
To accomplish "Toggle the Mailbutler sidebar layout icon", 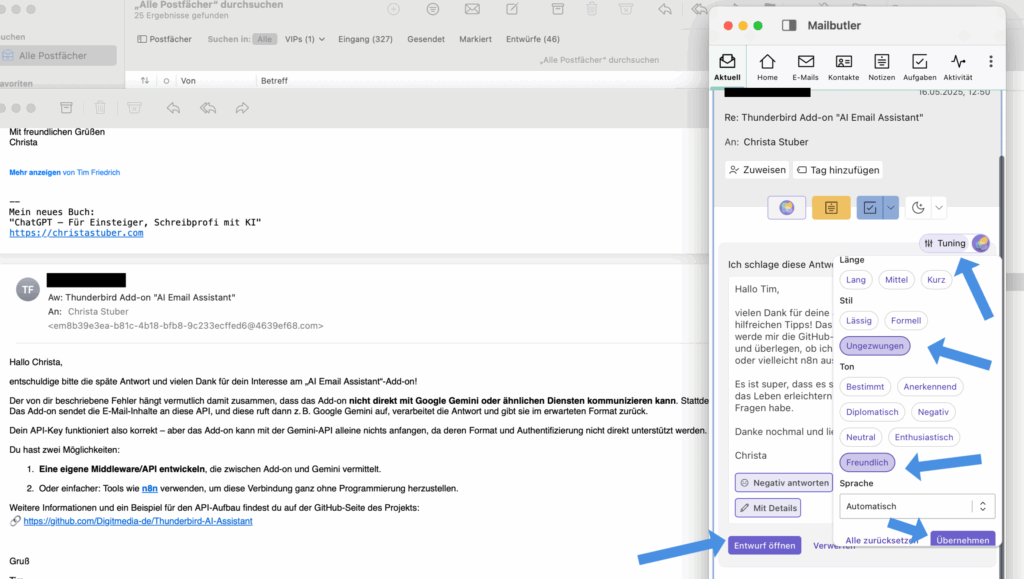I will pos(789,25).
